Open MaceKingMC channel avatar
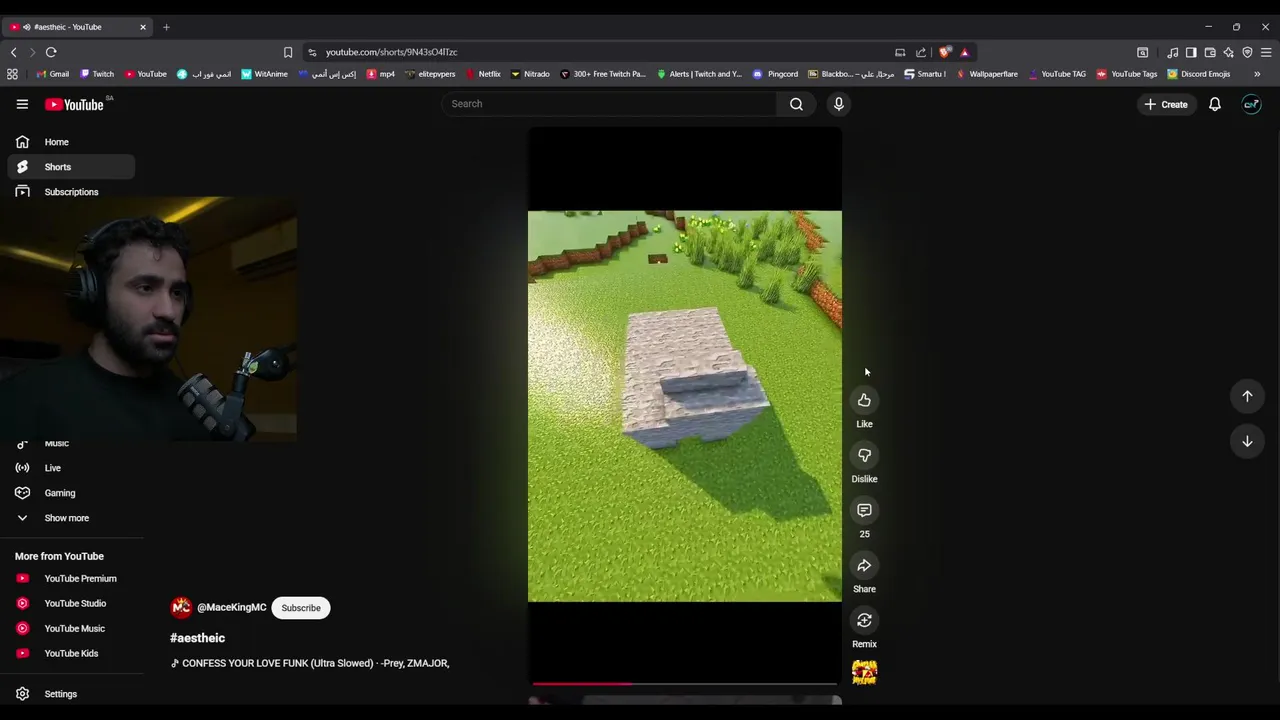Viewport: 1280px width, 720px height. [181, 607]
